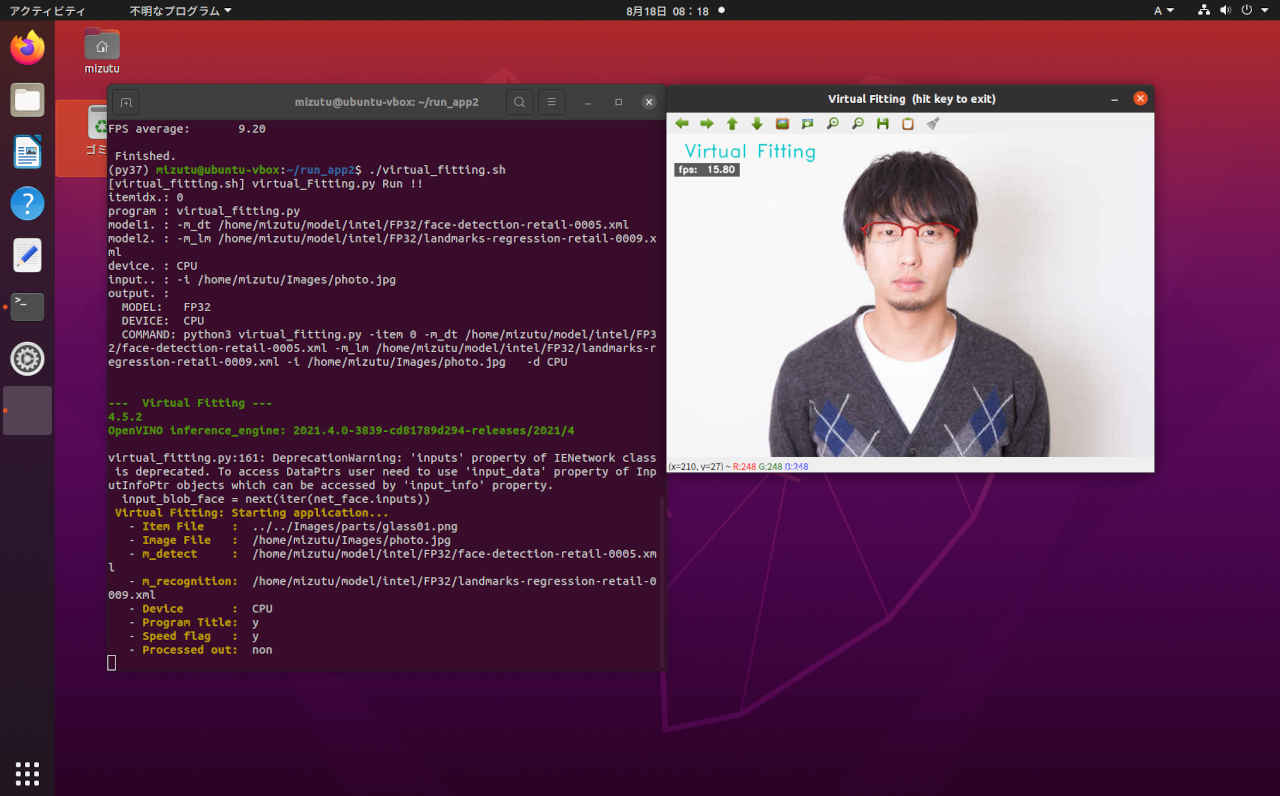Click the terminal window's vertical scrollbar
1280x796 pixels.
[662, 580]
